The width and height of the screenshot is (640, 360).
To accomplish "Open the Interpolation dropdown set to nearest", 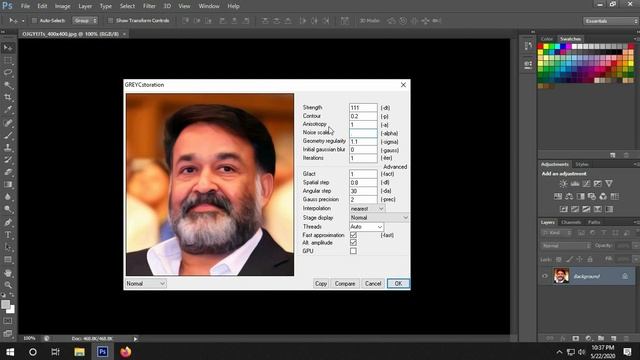I will (367, 209).
